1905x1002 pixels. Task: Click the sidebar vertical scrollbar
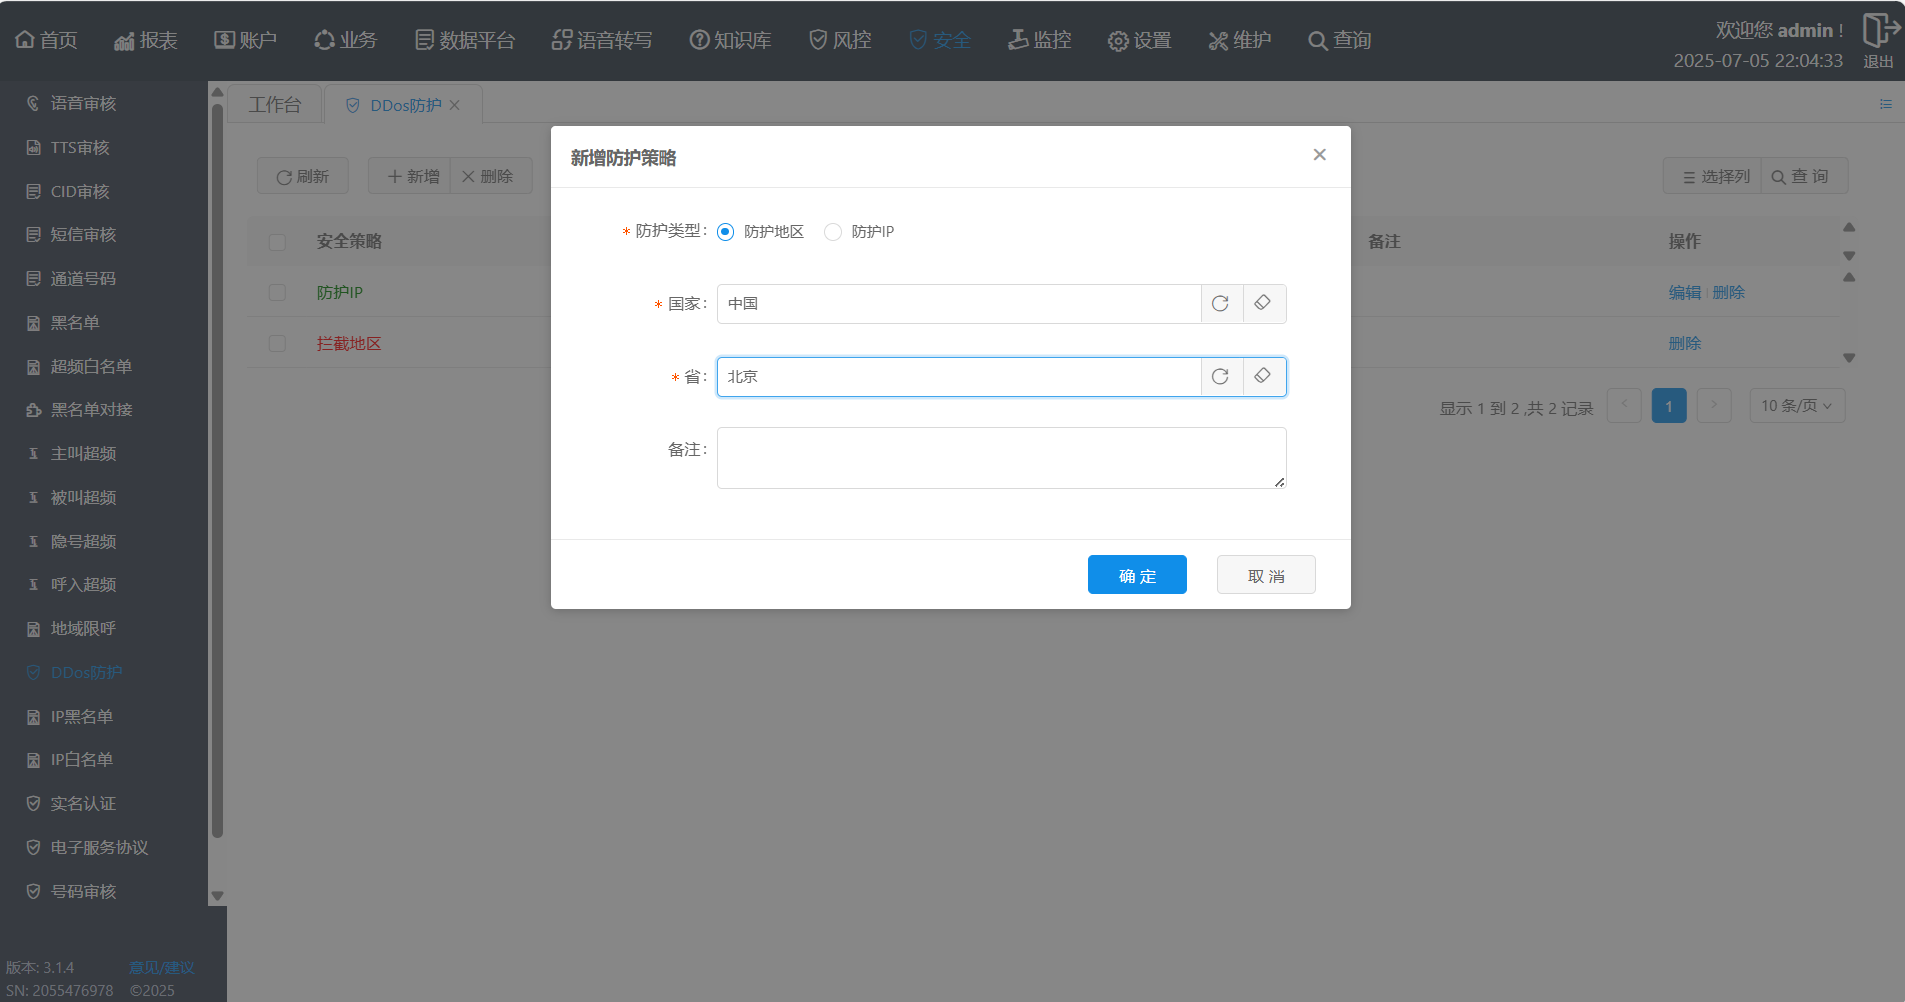[217, 470]
